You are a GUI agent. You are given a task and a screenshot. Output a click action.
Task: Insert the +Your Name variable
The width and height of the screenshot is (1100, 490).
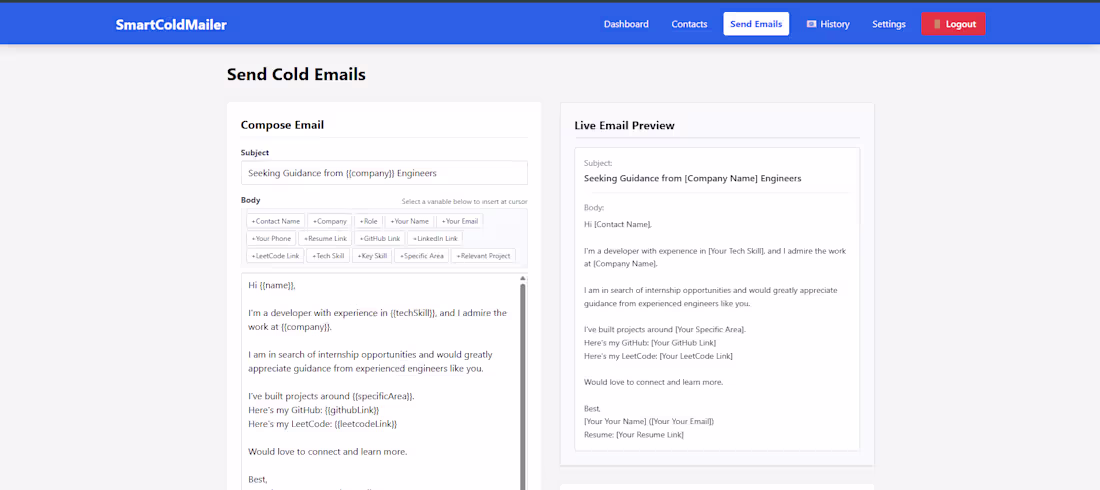click(x=409, y=221)
